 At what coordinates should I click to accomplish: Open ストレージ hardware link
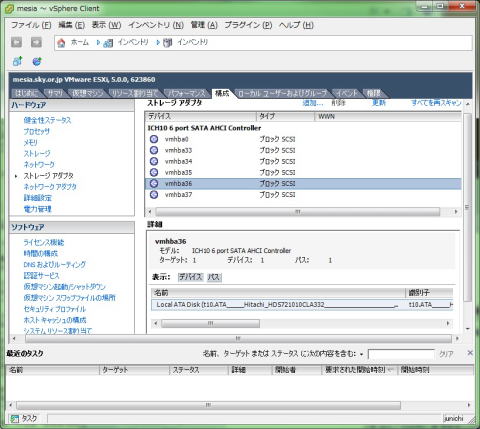point(37,153)
